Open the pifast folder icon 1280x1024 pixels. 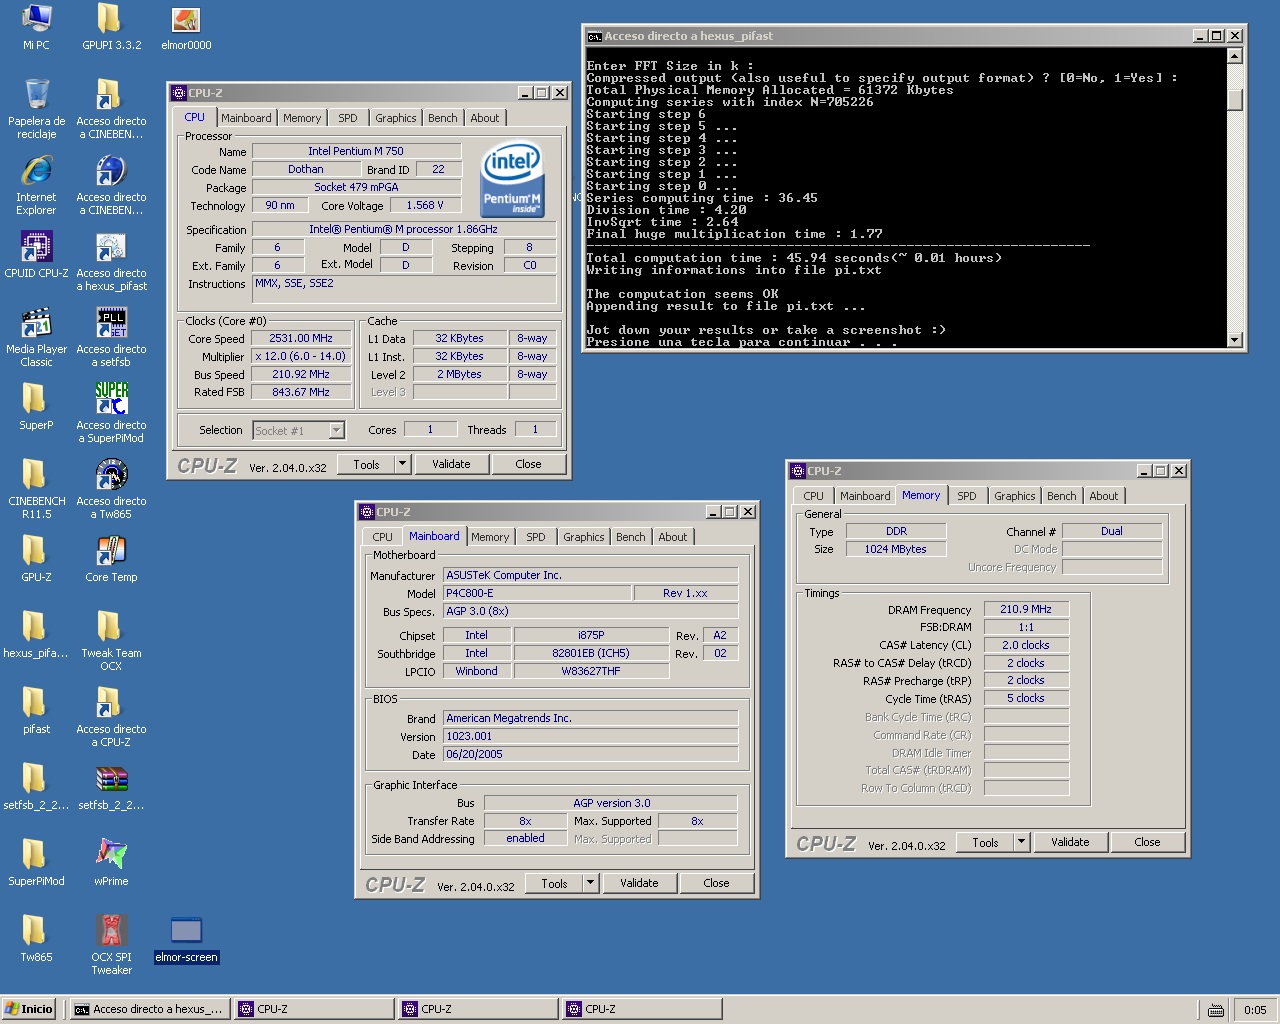click(36, 710)
